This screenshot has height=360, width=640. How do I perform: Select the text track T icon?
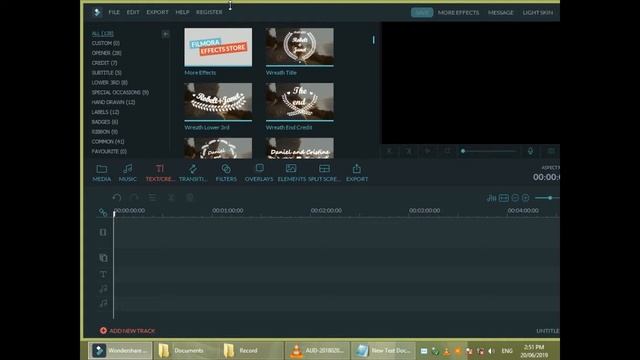pos(103,274)
